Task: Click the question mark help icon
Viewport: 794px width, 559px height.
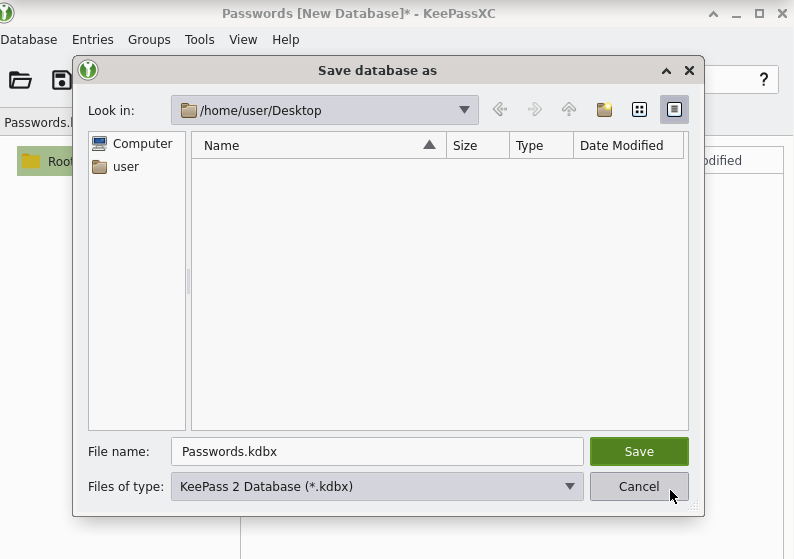Action: pyautogui.click(x=764, y=80)
